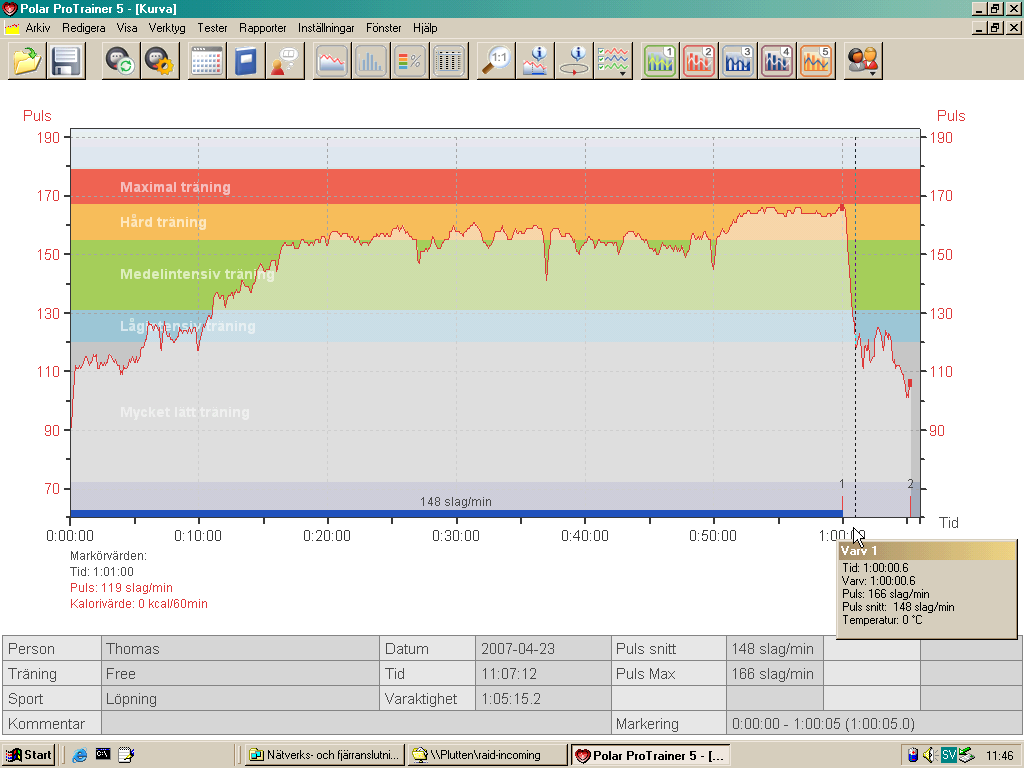Click the 1:1 magnifier zoom reset icon
The image size is (1024, 768).
click(496, 61)
